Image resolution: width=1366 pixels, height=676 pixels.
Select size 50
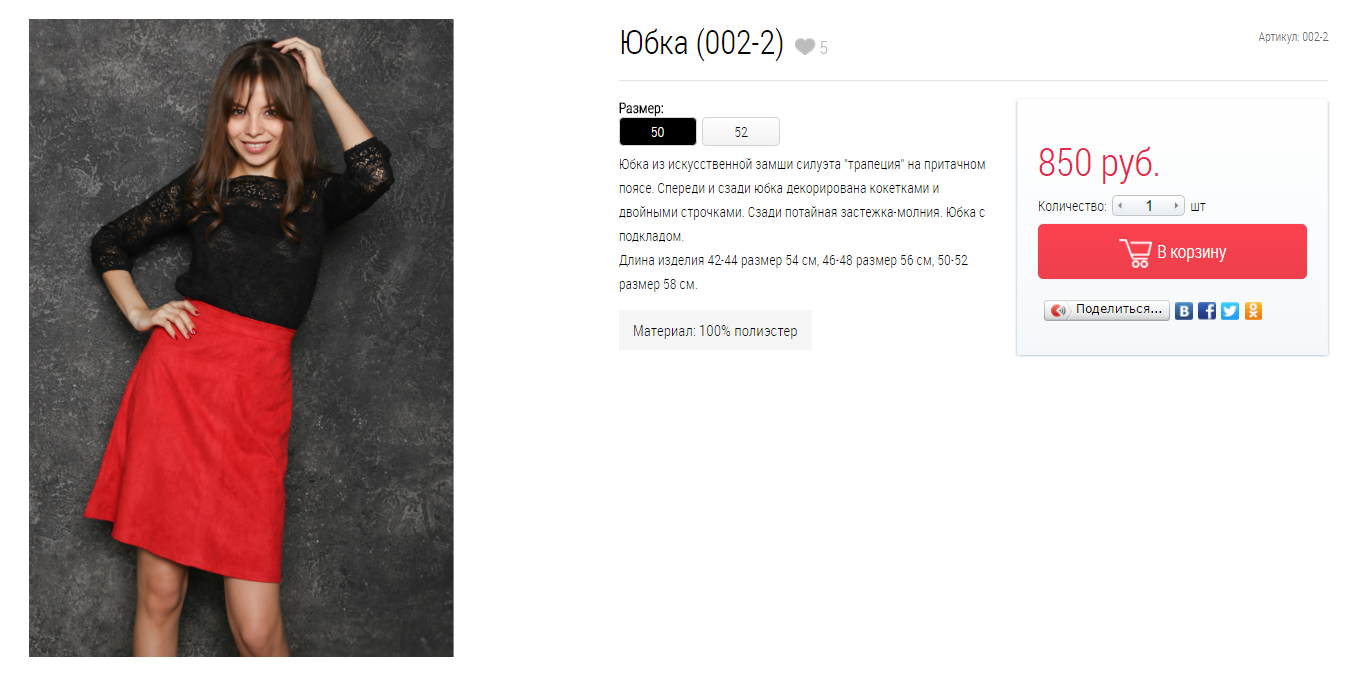pos(657,132)
